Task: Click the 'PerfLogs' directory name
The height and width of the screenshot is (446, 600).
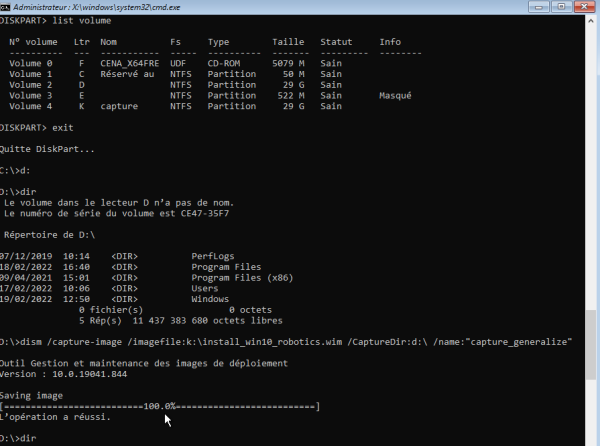Action: [213, 256]
